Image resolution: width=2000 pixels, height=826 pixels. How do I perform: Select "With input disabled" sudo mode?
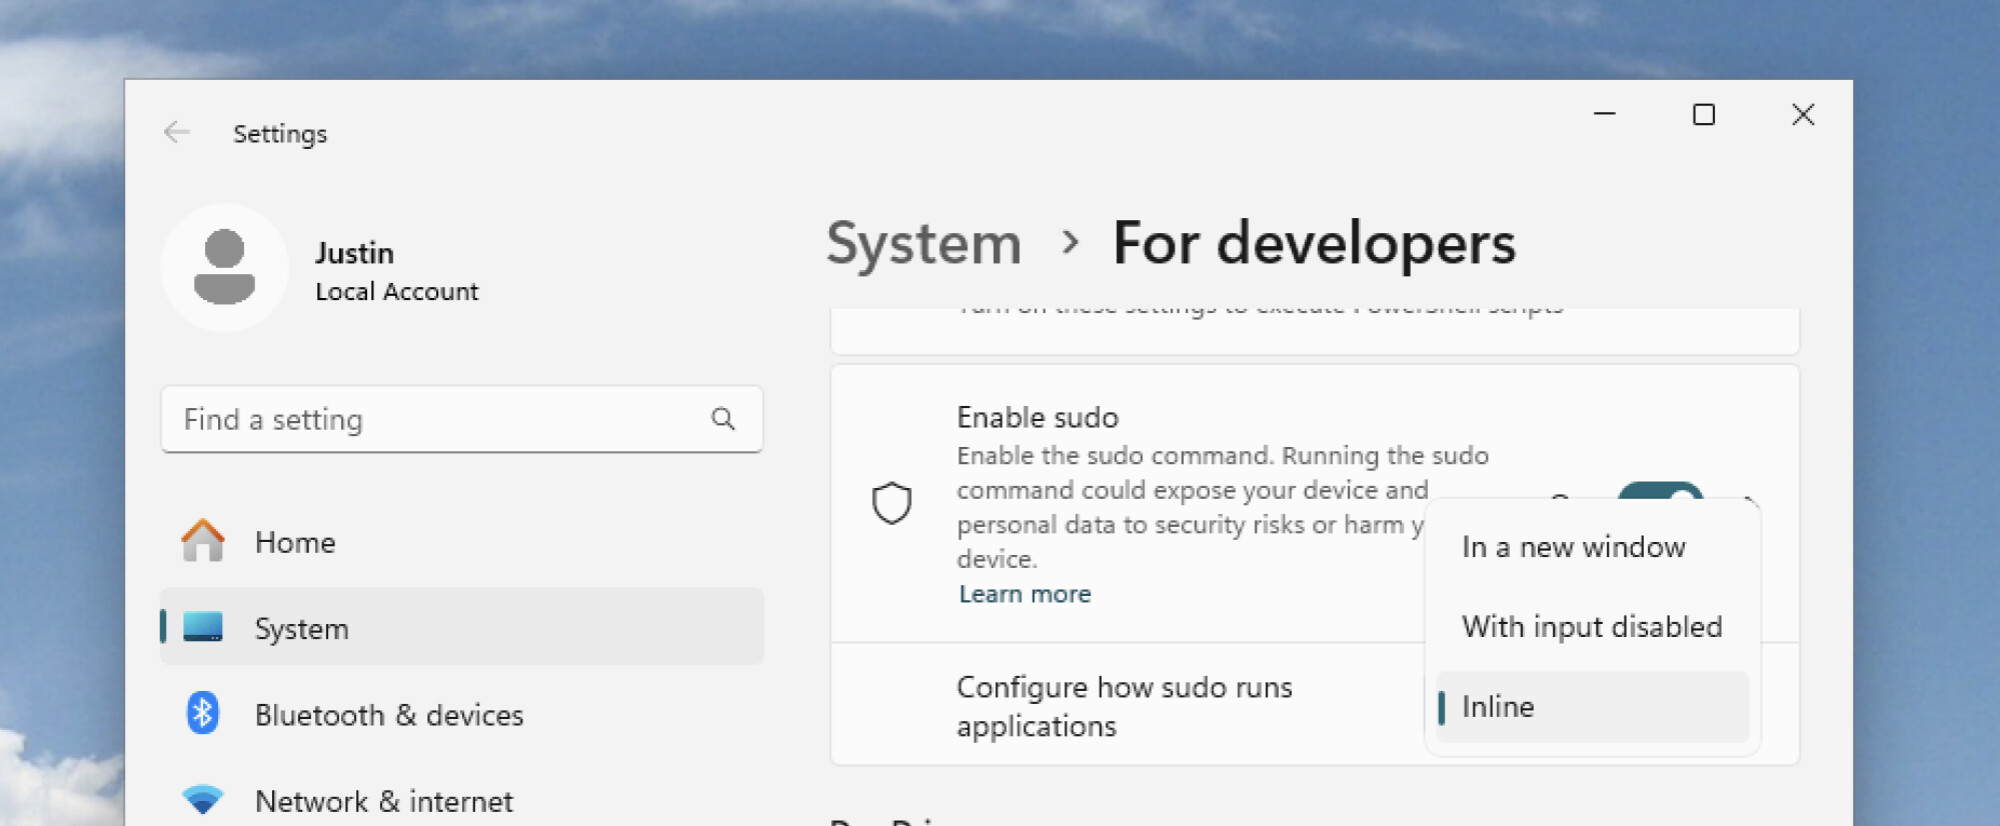click(1591, 627)
